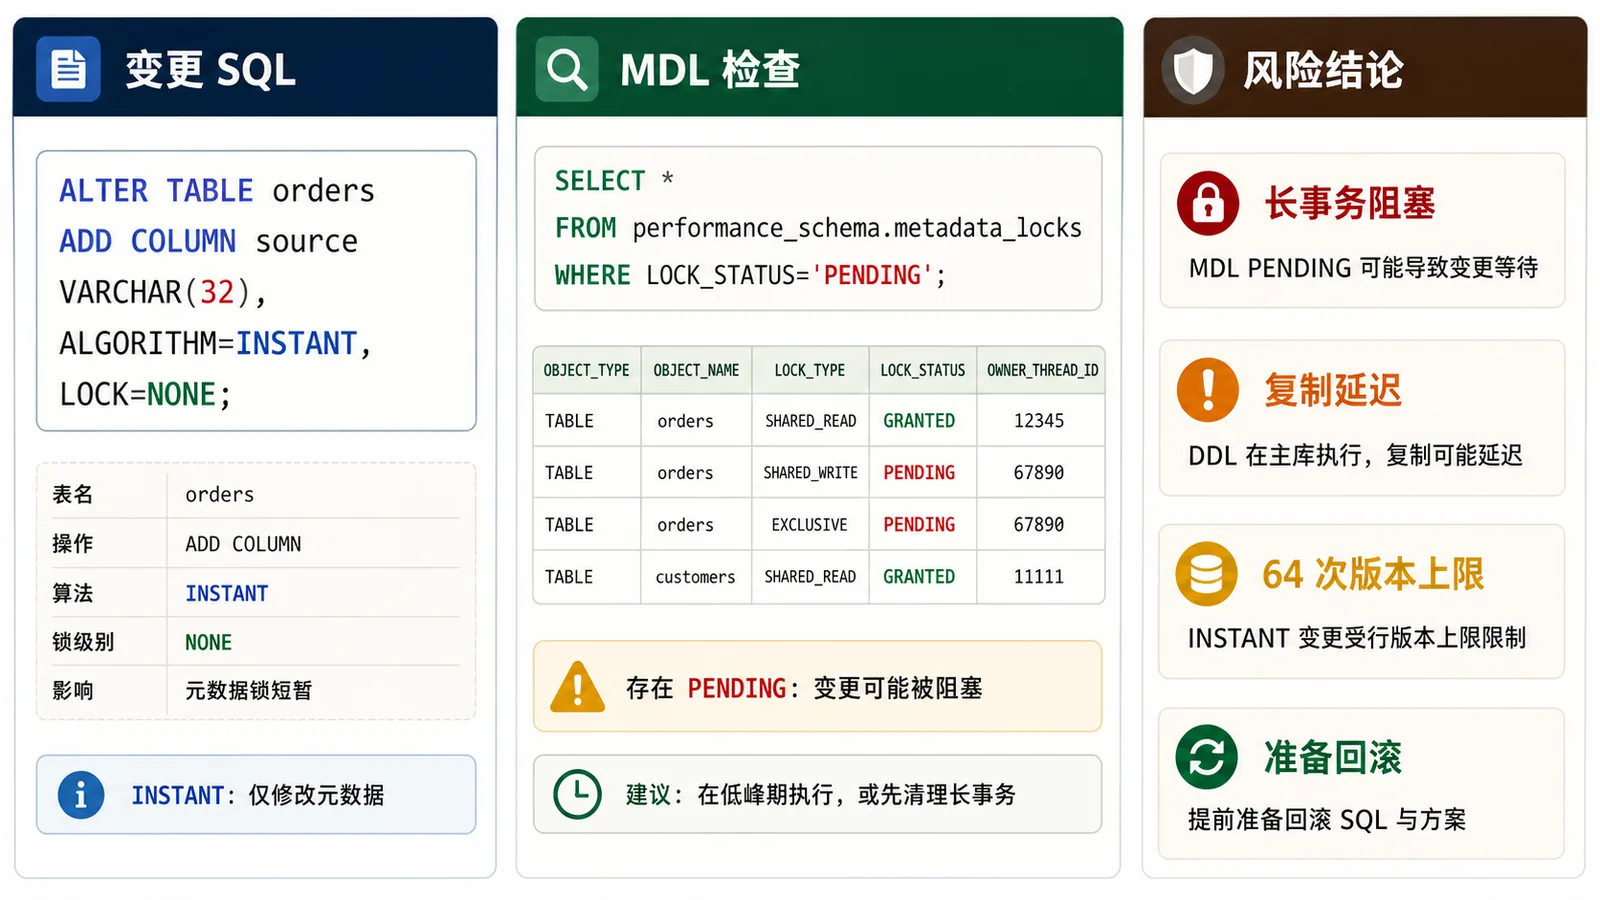
Task: Click thread ID 11111
Action: [1039, 577]
